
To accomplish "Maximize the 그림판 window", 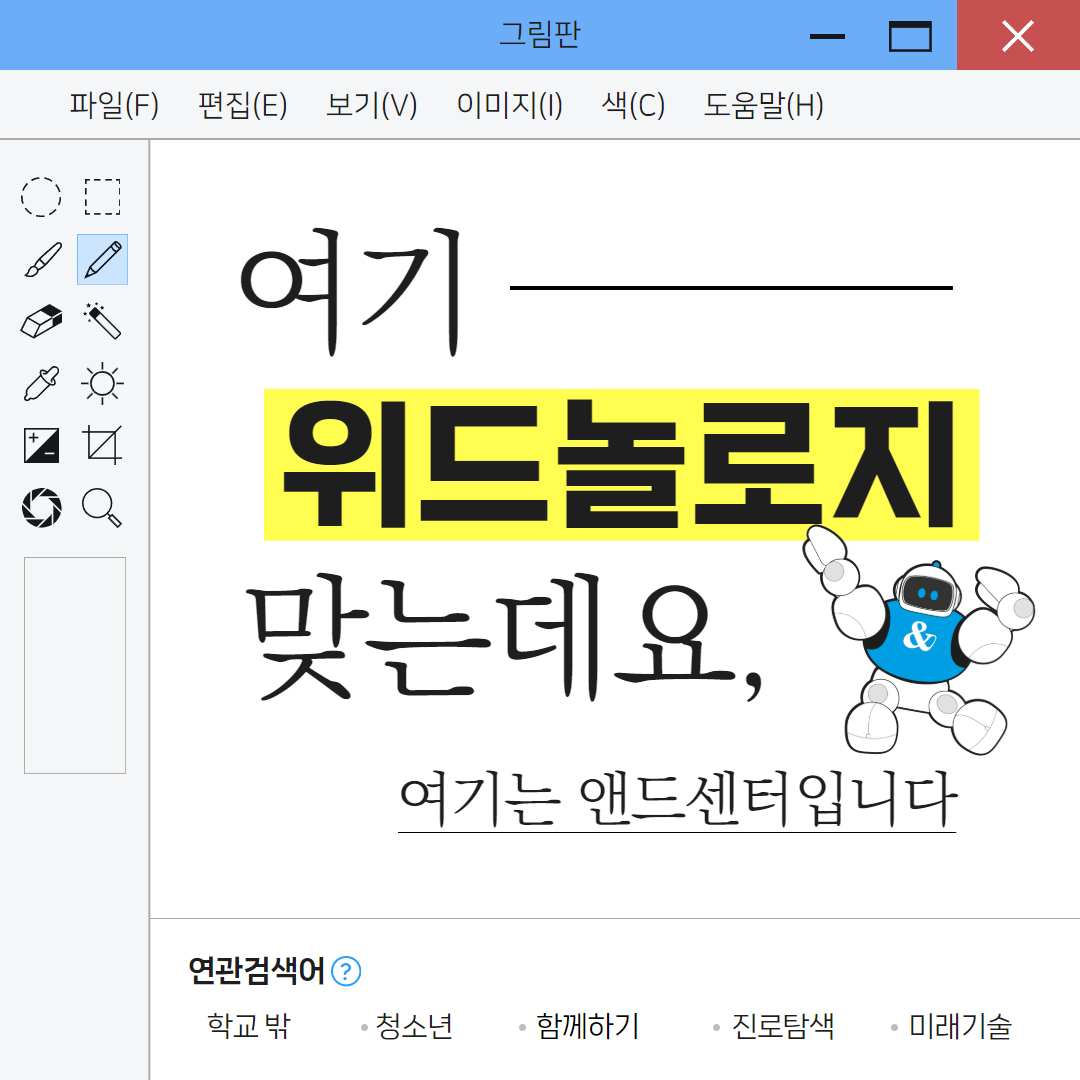I will (910, 36).
